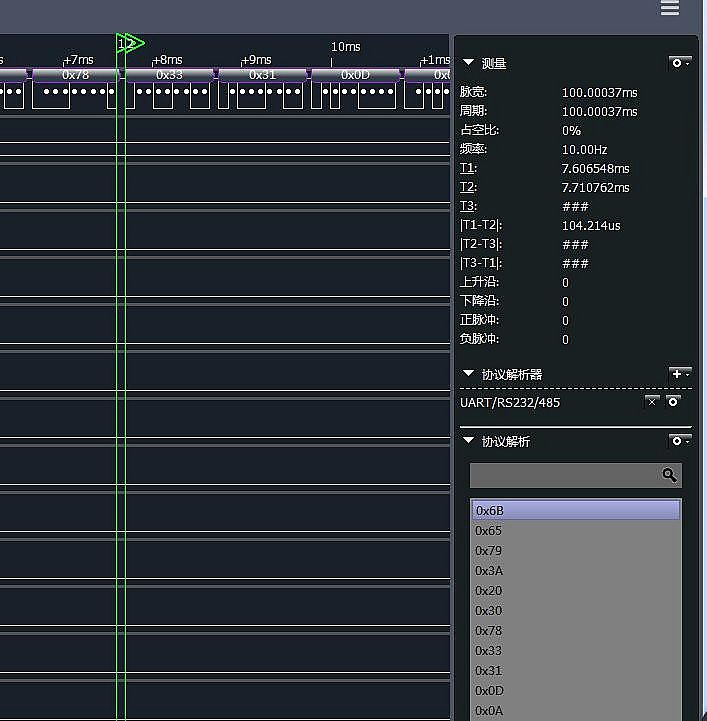
Task: Click the T1 marker label link
Action: click(x=467, y=169)
